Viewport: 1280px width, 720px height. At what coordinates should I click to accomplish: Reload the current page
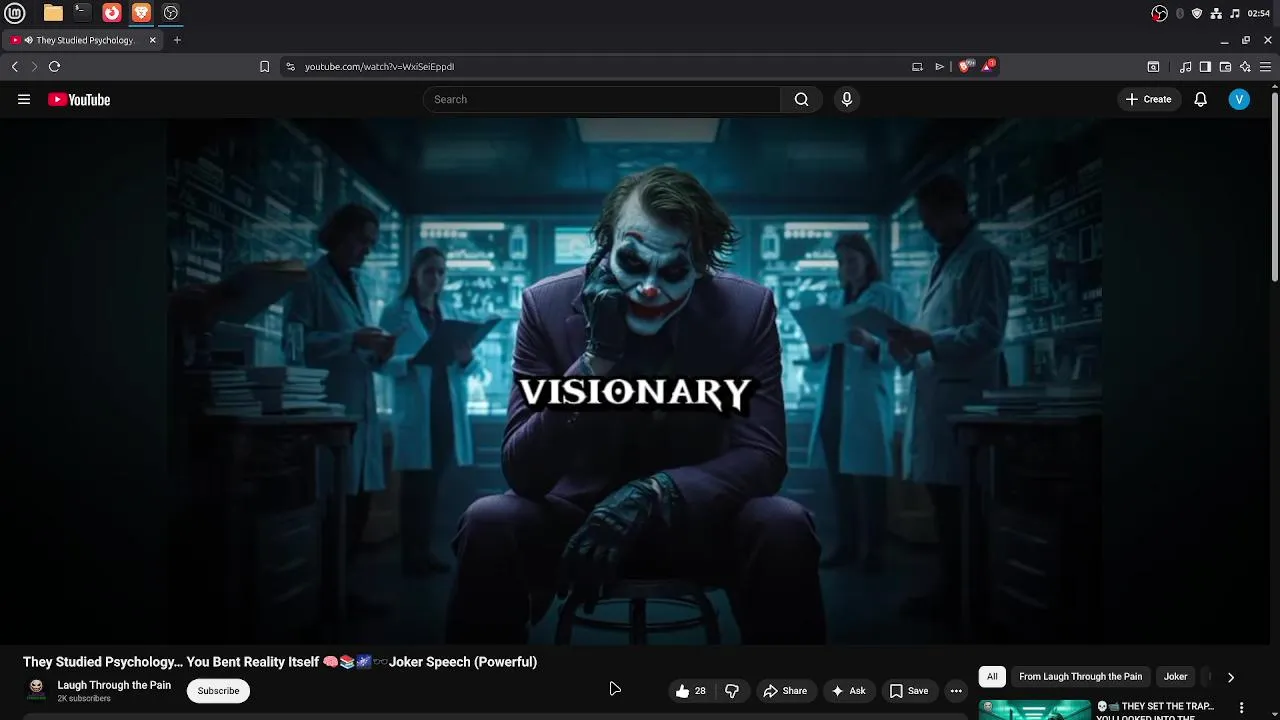pyautogui.click(x=54, y=66)
